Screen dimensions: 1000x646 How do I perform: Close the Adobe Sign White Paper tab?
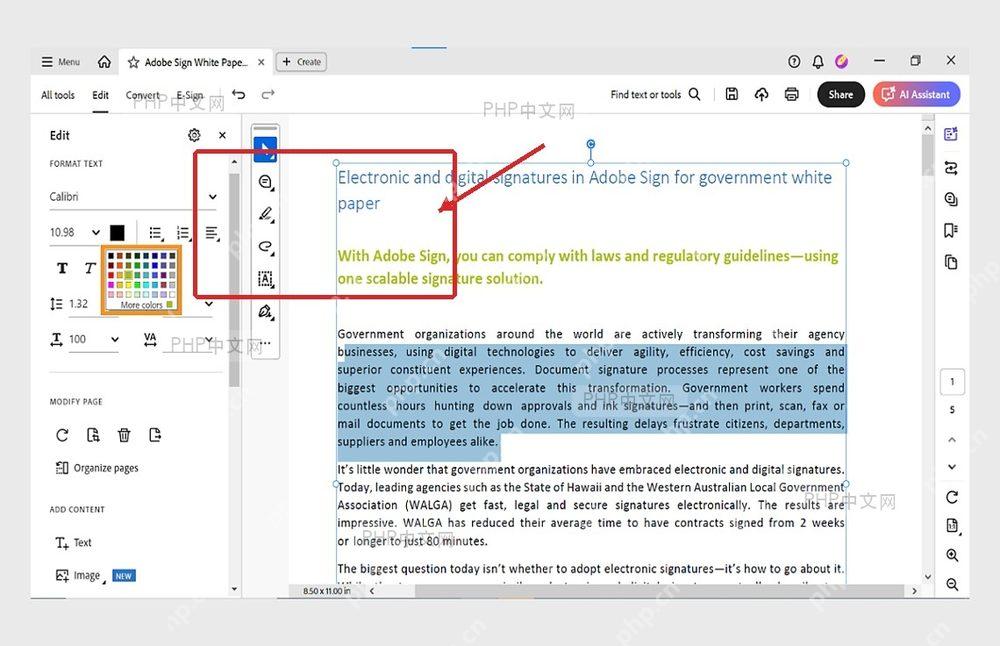coord(261,62)
